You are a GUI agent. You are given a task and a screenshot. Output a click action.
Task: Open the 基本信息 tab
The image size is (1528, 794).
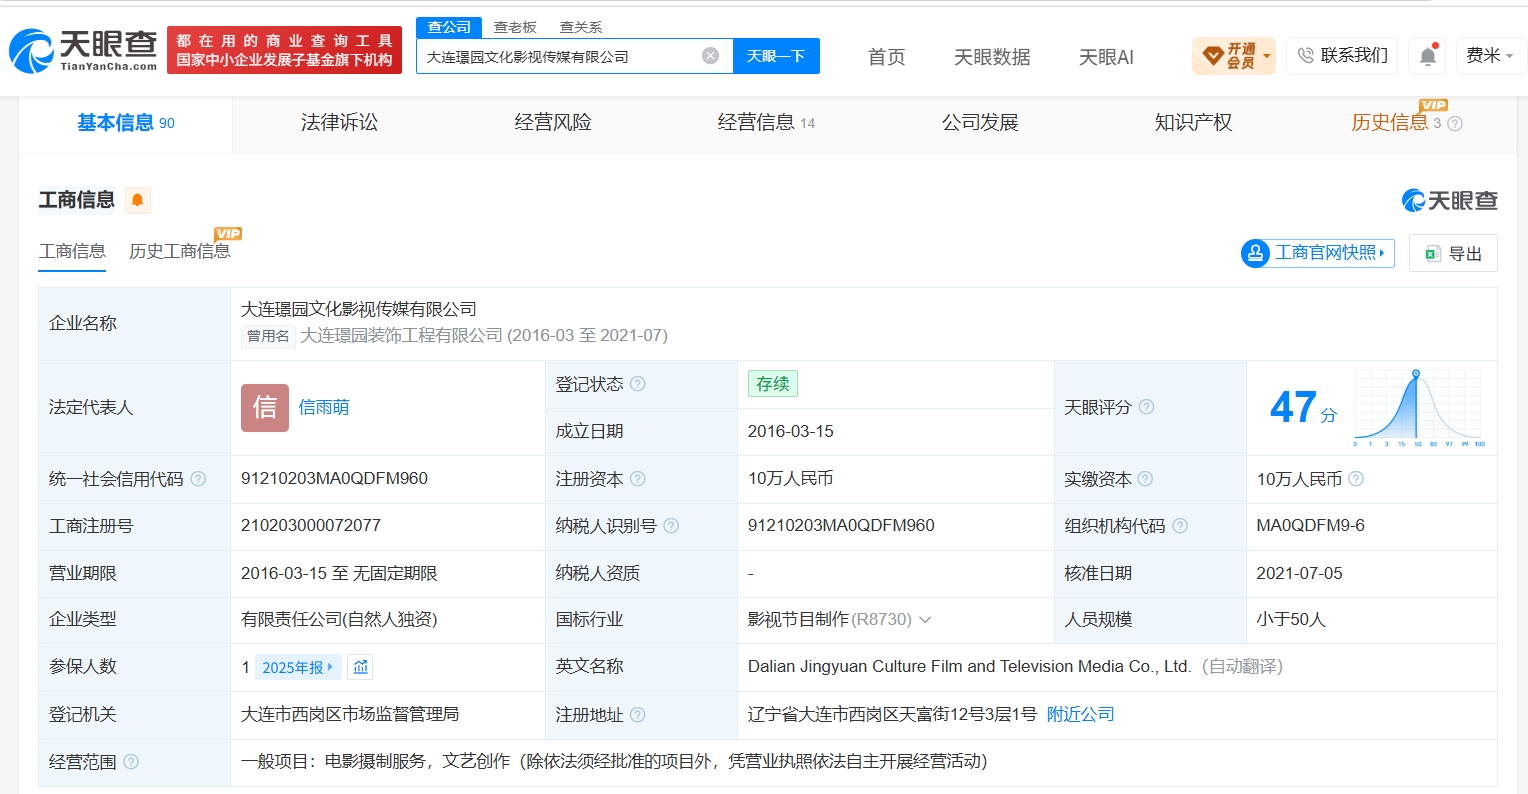click(126, 123)
